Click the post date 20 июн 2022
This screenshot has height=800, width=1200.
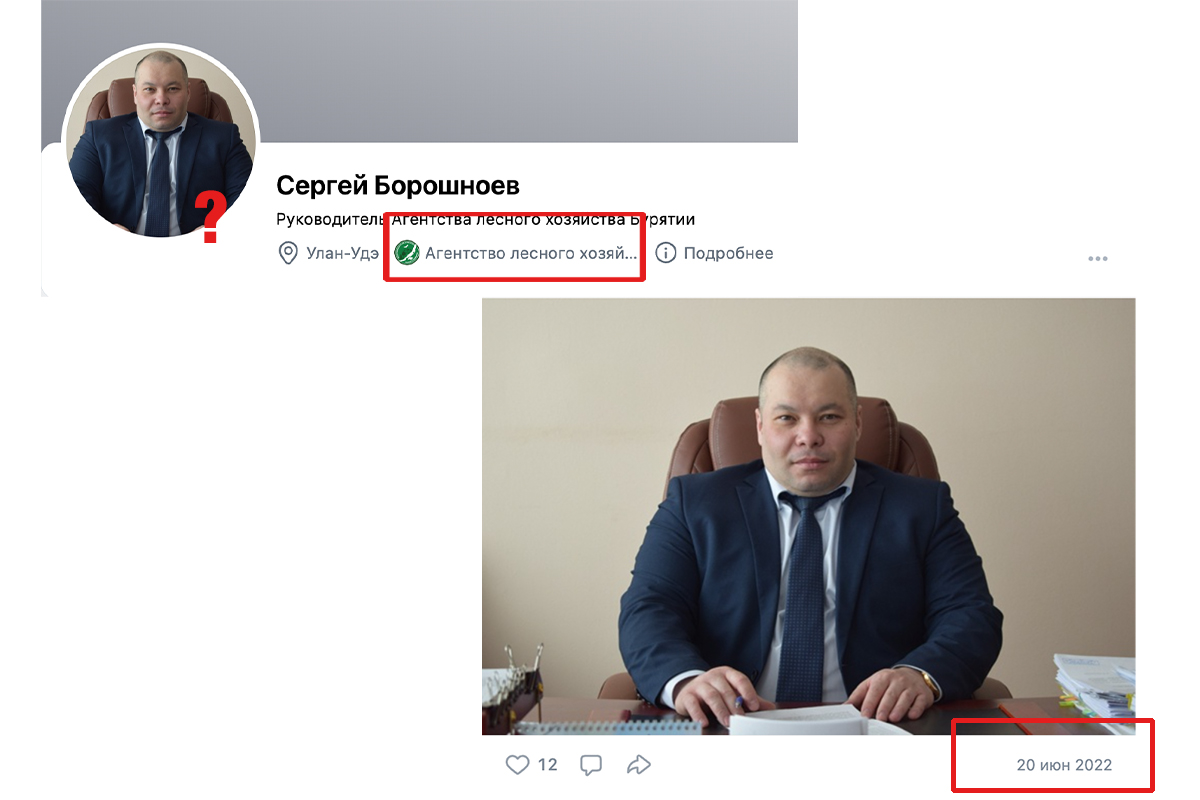(x=1064, y=765)
